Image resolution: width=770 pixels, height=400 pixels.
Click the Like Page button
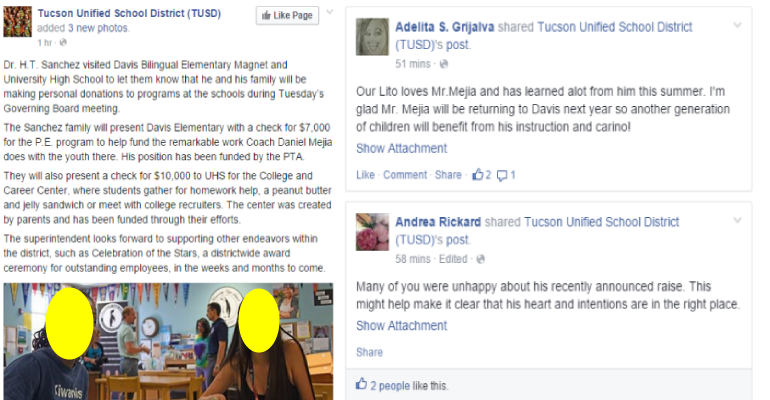(287, 15)
